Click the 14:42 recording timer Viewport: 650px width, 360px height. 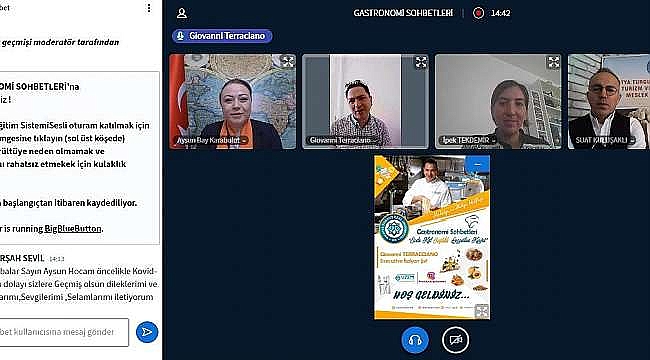tap(500, 13)
